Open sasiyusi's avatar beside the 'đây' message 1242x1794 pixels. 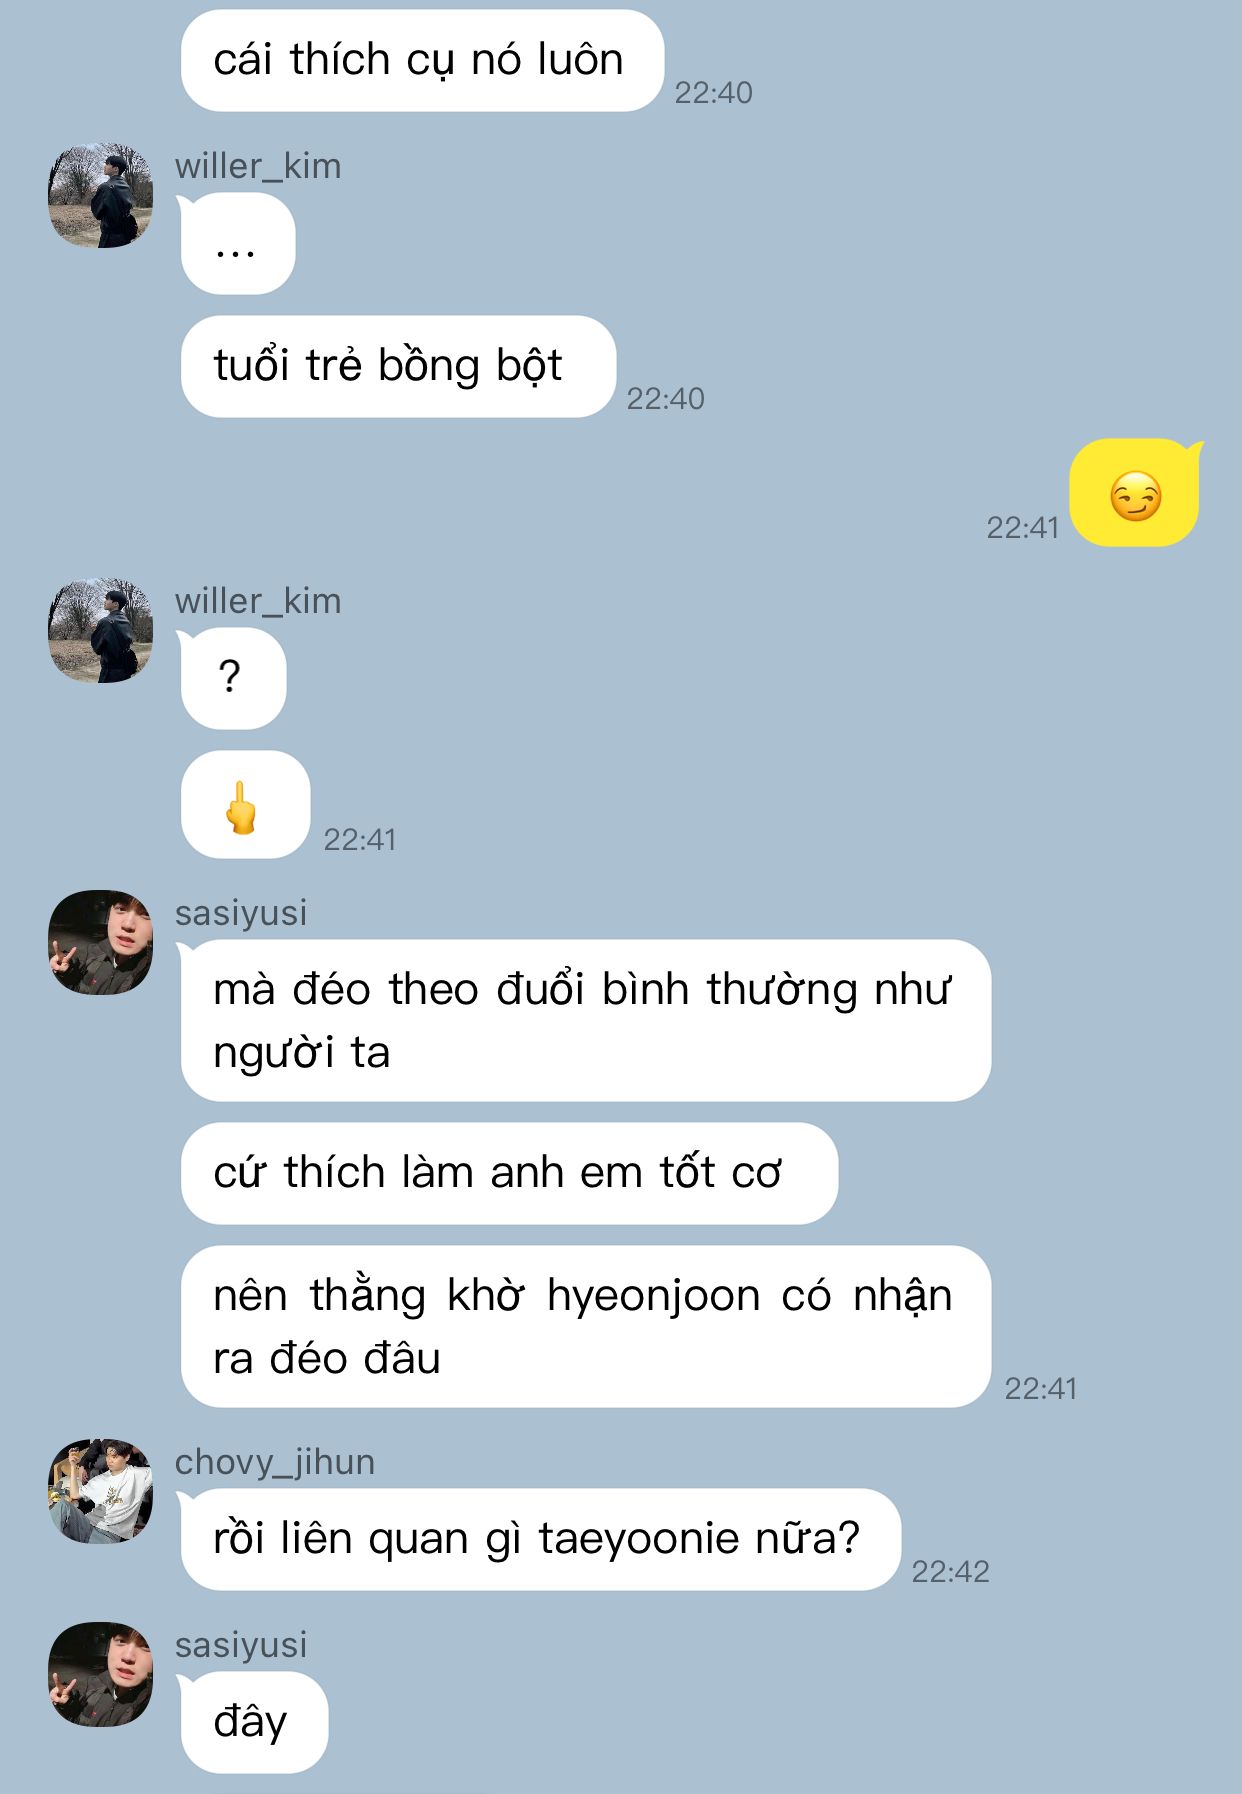click(x=101, y=1675)
